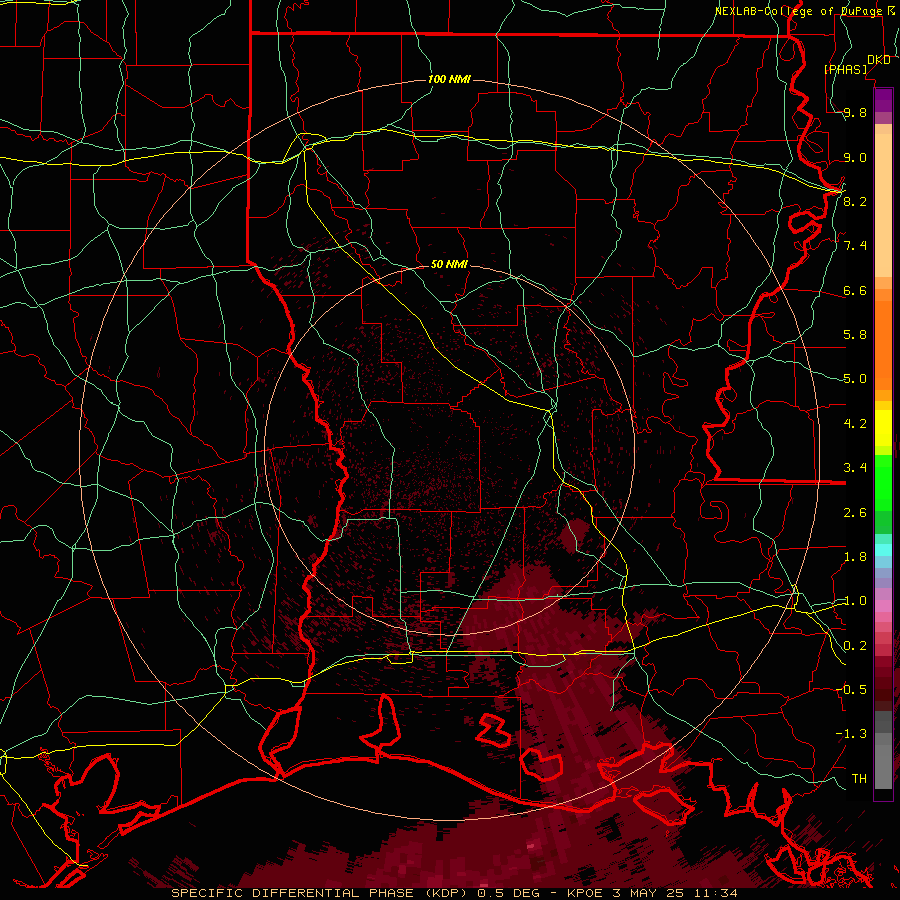The width and height of the screenshot is (900, 900).
Task: Click the 6.6 legend value
Action: (855, 290)
